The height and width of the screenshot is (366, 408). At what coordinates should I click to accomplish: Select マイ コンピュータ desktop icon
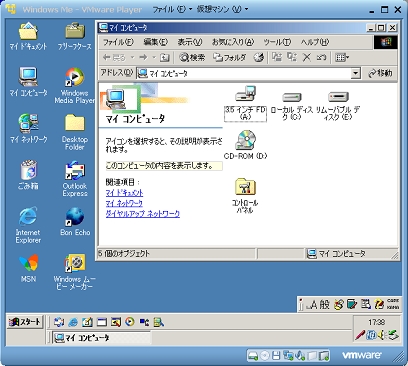click(x=28, y=82)
